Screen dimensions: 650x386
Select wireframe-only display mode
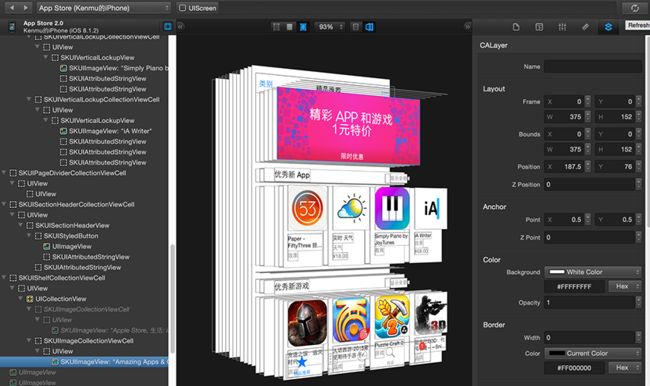(x=276, y=27)
